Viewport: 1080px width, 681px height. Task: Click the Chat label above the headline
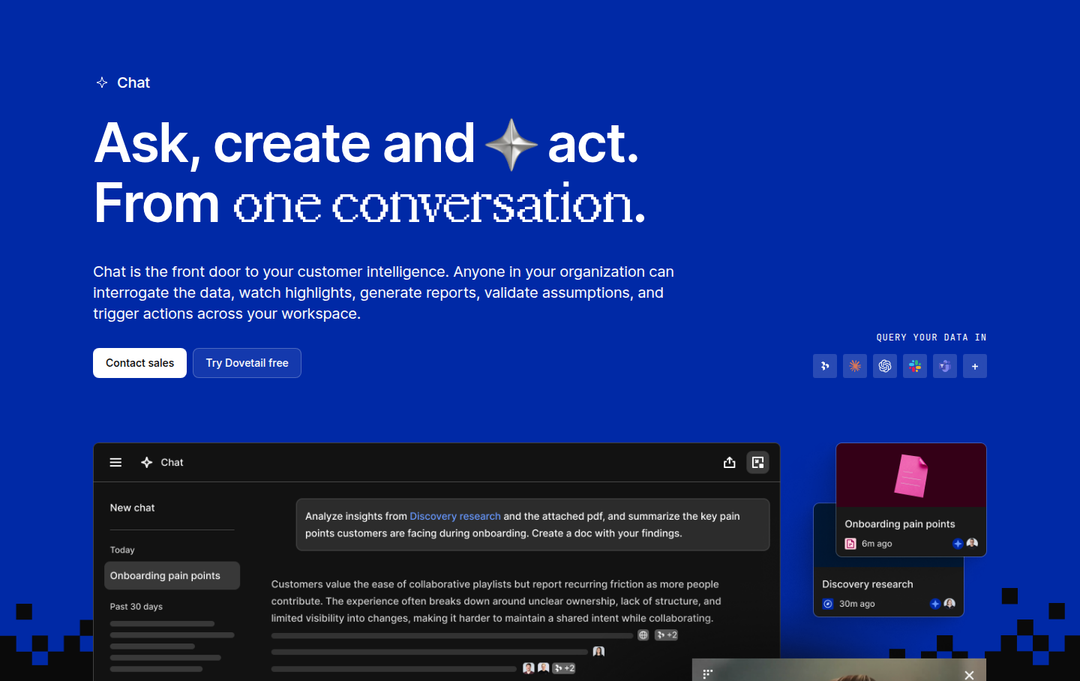[134, 83]
